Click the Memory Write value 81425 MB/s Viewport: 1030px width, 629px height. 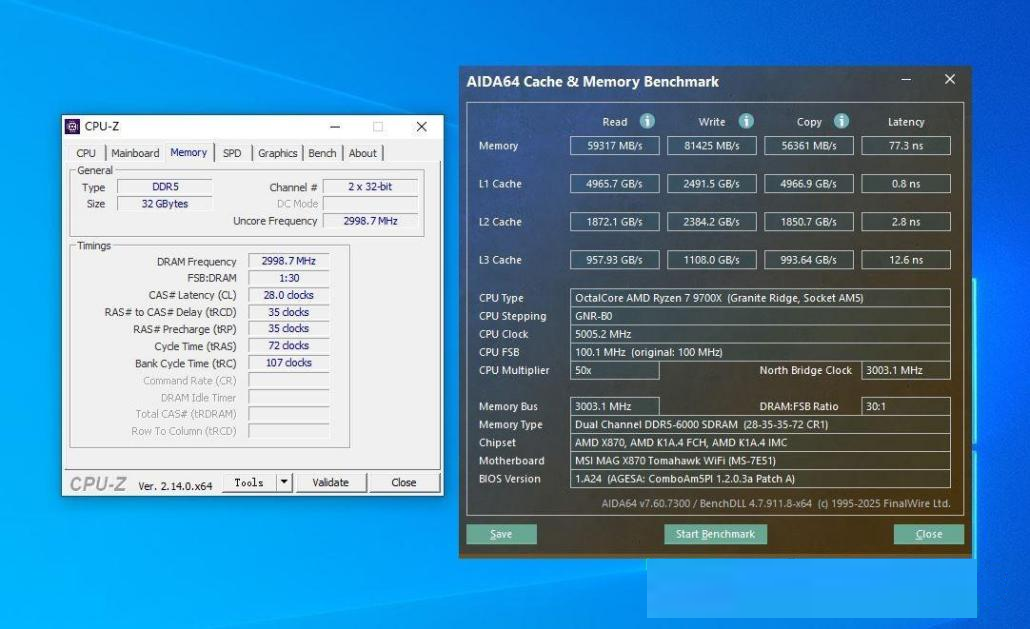[712, 146]
